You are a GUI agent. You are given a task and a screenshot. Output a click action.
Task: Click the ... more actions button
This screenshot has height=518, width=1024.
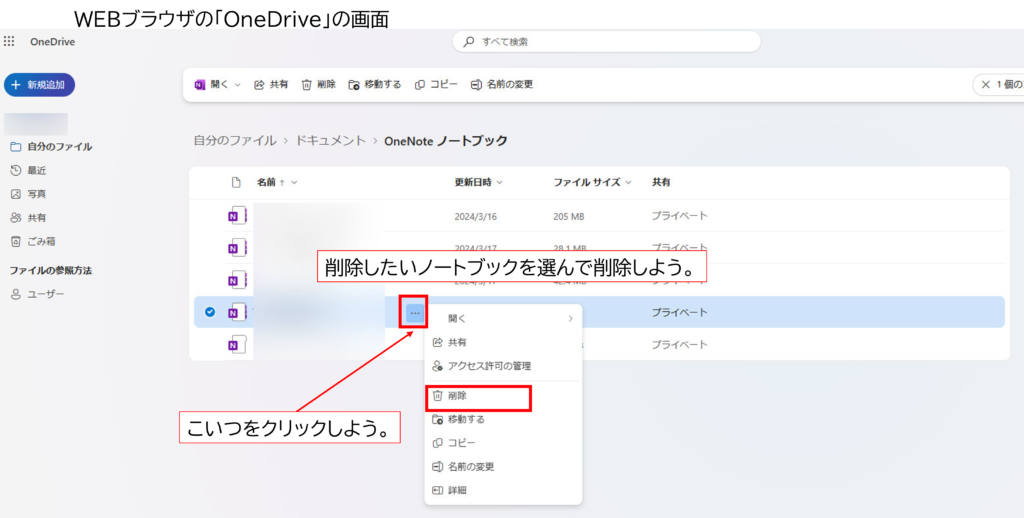pyautogui.click(x=415, y=313)
